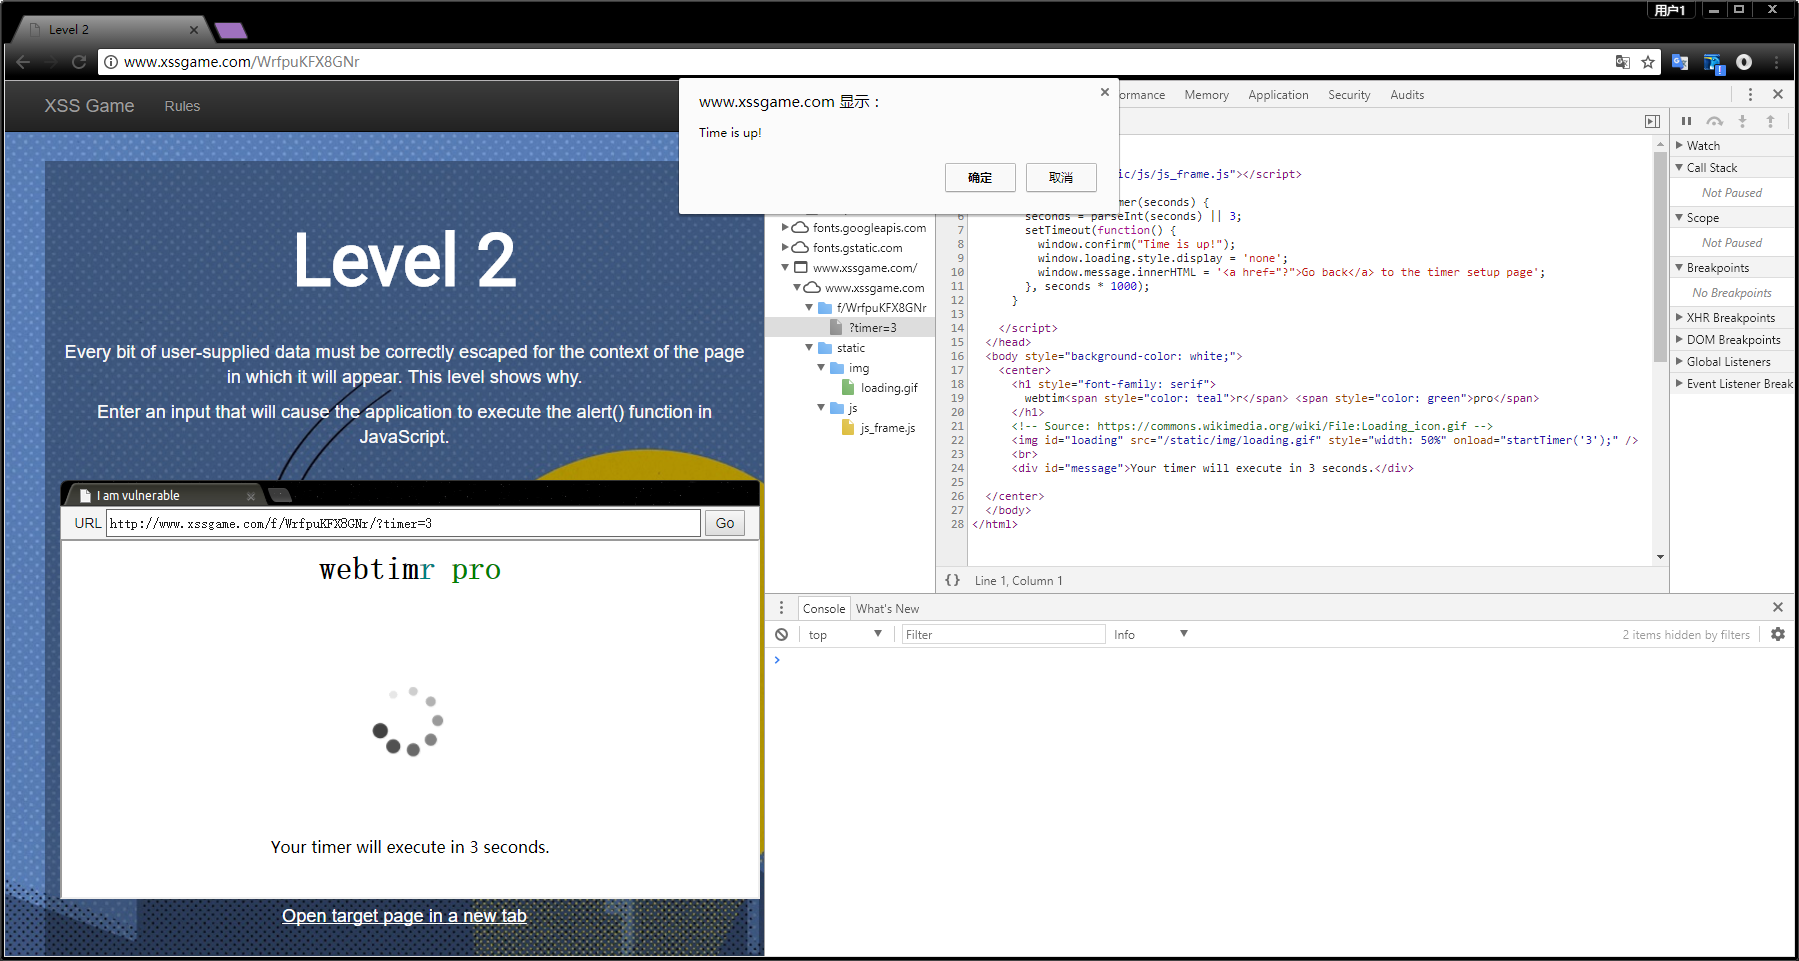
Task: Click the step into next function call icon
Action: pos(1743,121)
